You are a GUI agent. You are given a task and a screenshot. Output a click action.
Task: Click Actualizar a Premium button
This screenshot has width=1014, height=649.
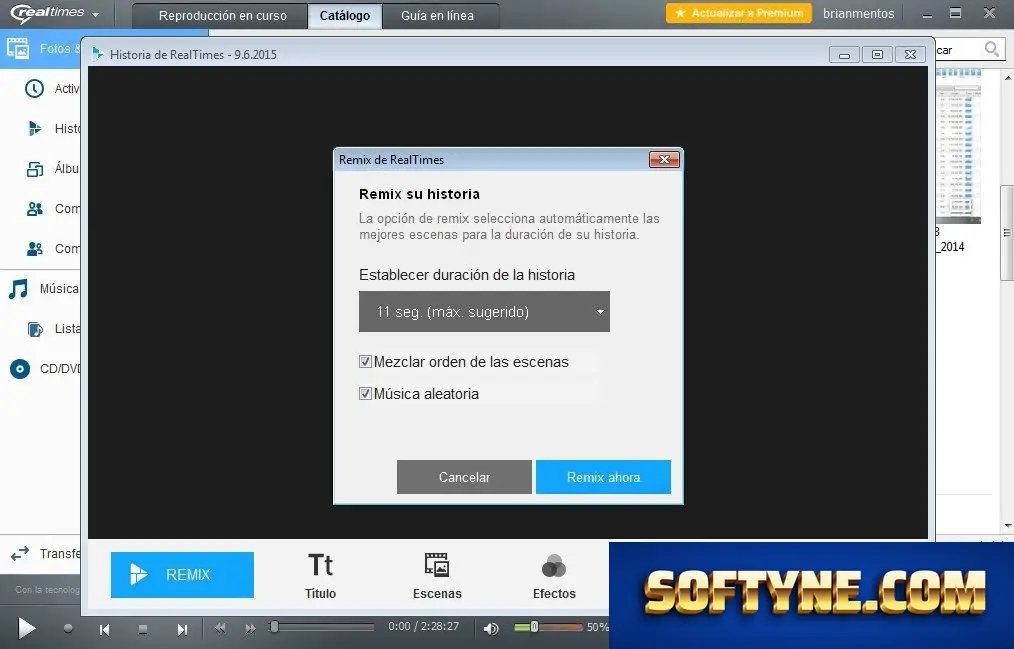[739, 13]
